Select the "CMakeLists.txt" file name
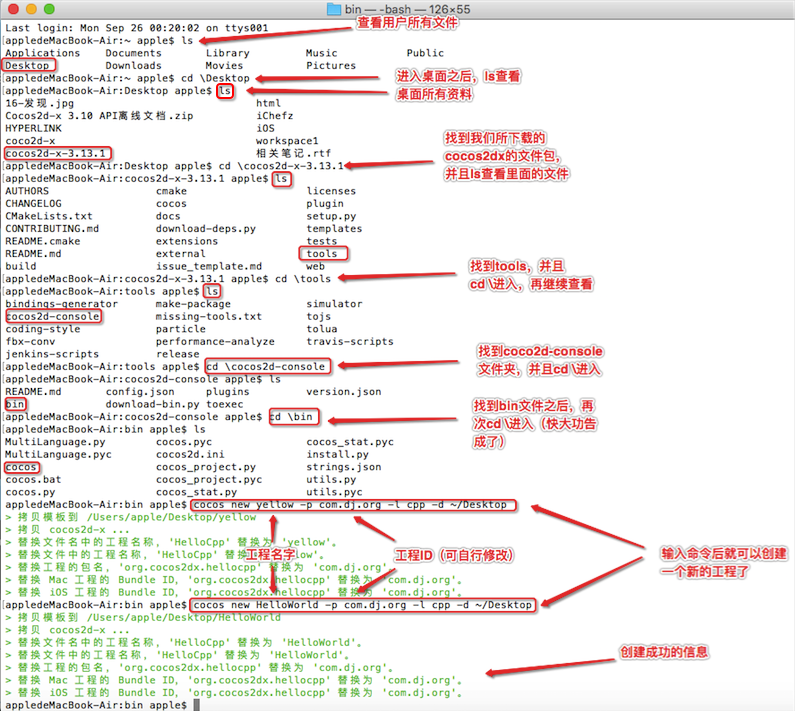This screenshot has height=711, width=795. tap(49, 216)
